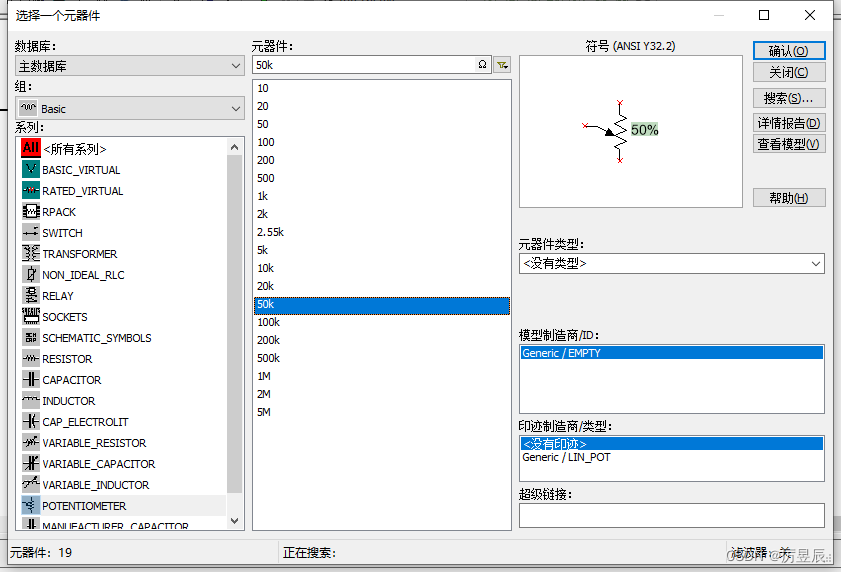Viewport: 841px width, 572px height.
Task: Select the RPACK series icon
Action: 31,212
